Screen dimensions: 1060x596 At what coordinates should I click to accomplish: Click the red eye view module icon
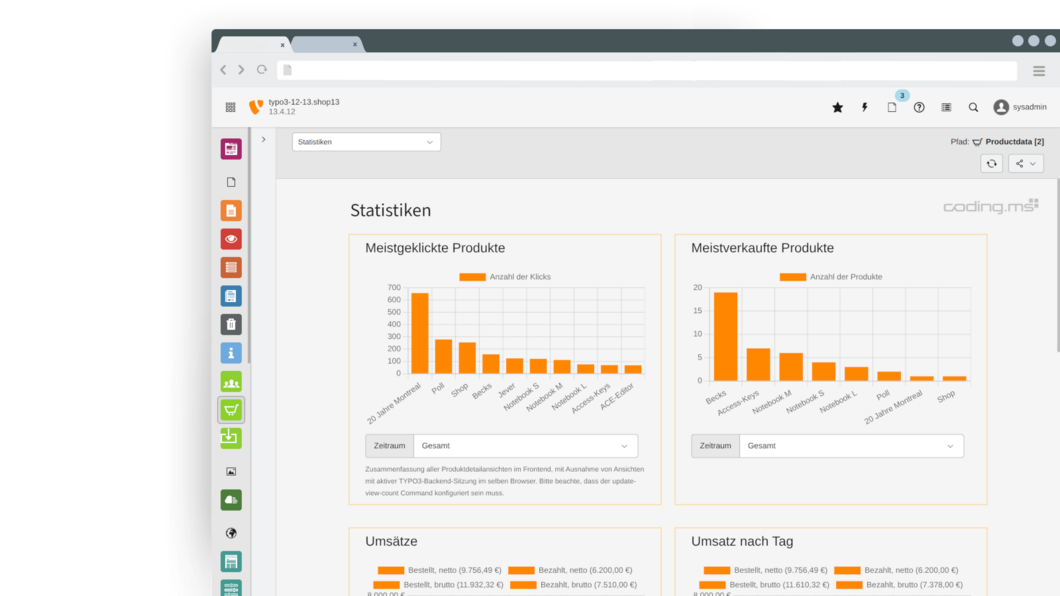click(x=230, y=238)
